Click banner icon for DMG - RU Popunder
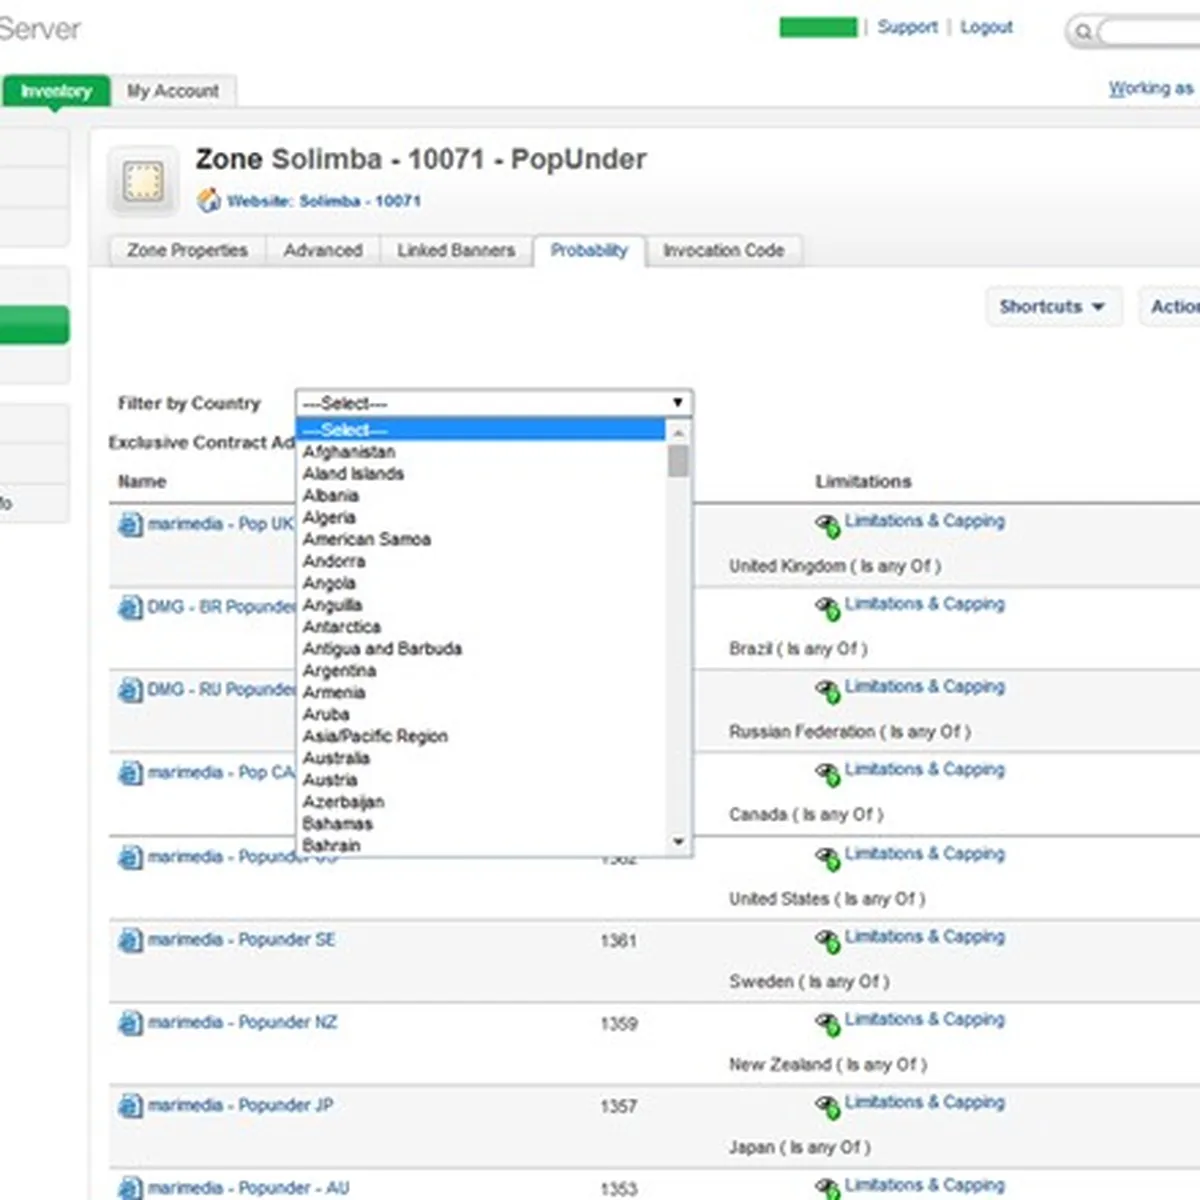The height and width of the screenshot is (1200, 1200). point(130,690)
